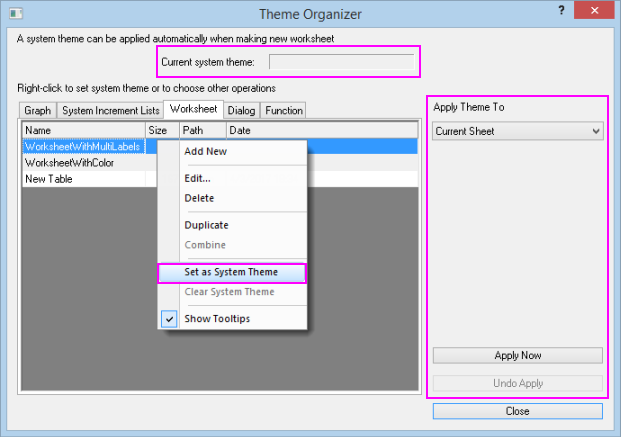The image size is (621, 437).
Task: Select Set as System Theme
Action: pyautogui.click(x=231, y=272)
